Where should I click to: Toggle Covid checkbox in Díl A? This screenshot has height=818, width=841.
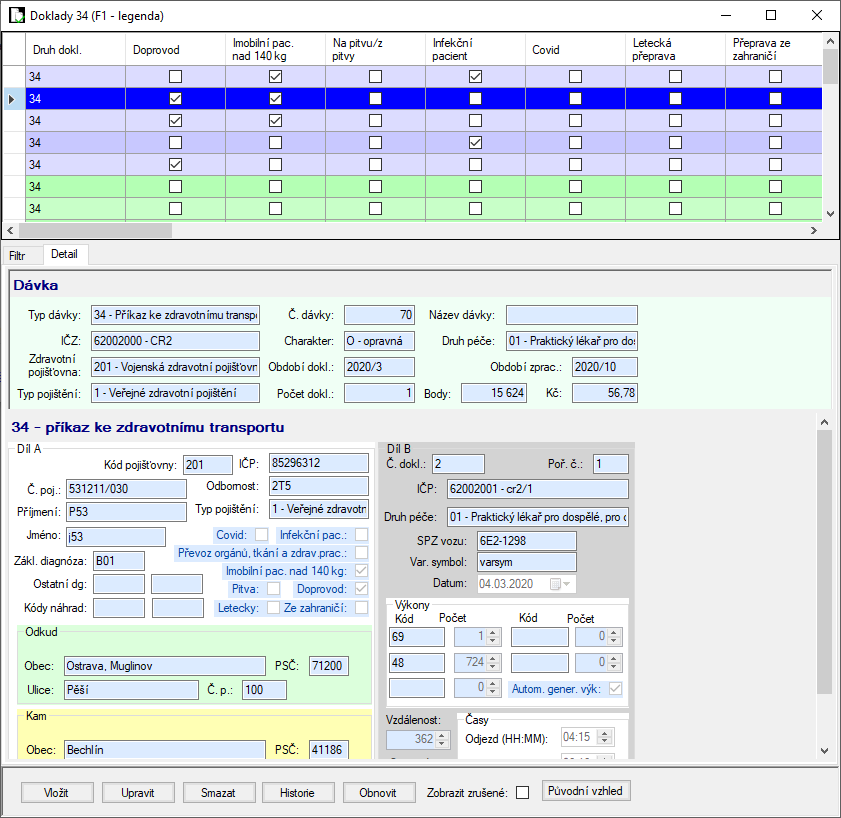click(x=261, y=535)
